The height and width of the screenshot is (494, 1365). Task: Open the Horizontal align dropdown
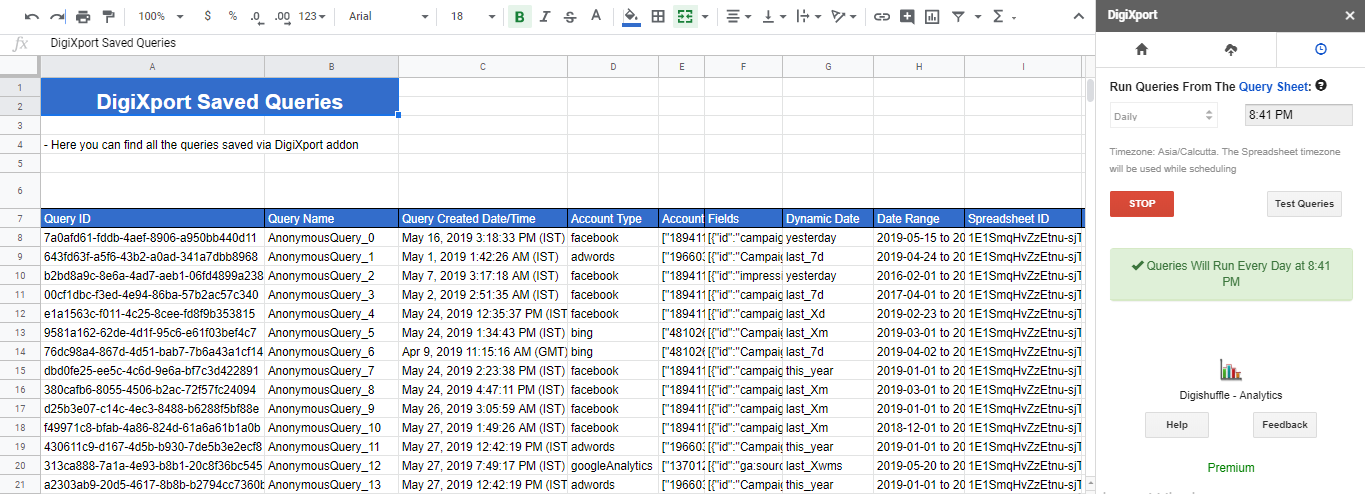click(739, 17)
